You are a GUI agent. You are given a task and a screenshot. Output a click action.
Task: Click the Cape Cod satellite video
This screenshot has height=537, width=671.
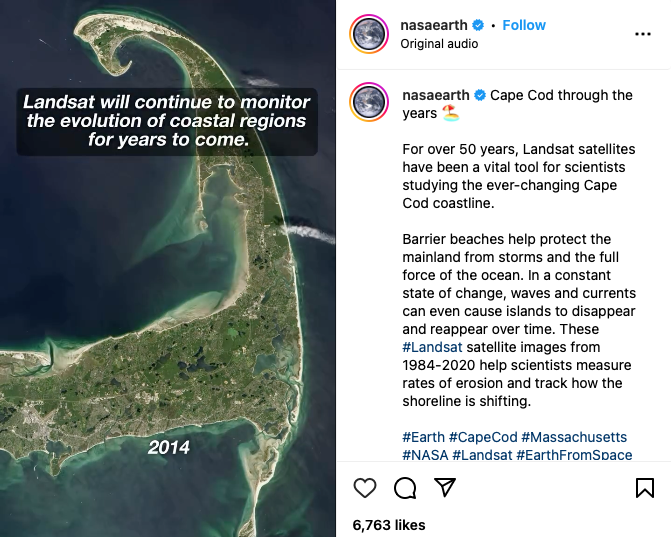point(168,300)
